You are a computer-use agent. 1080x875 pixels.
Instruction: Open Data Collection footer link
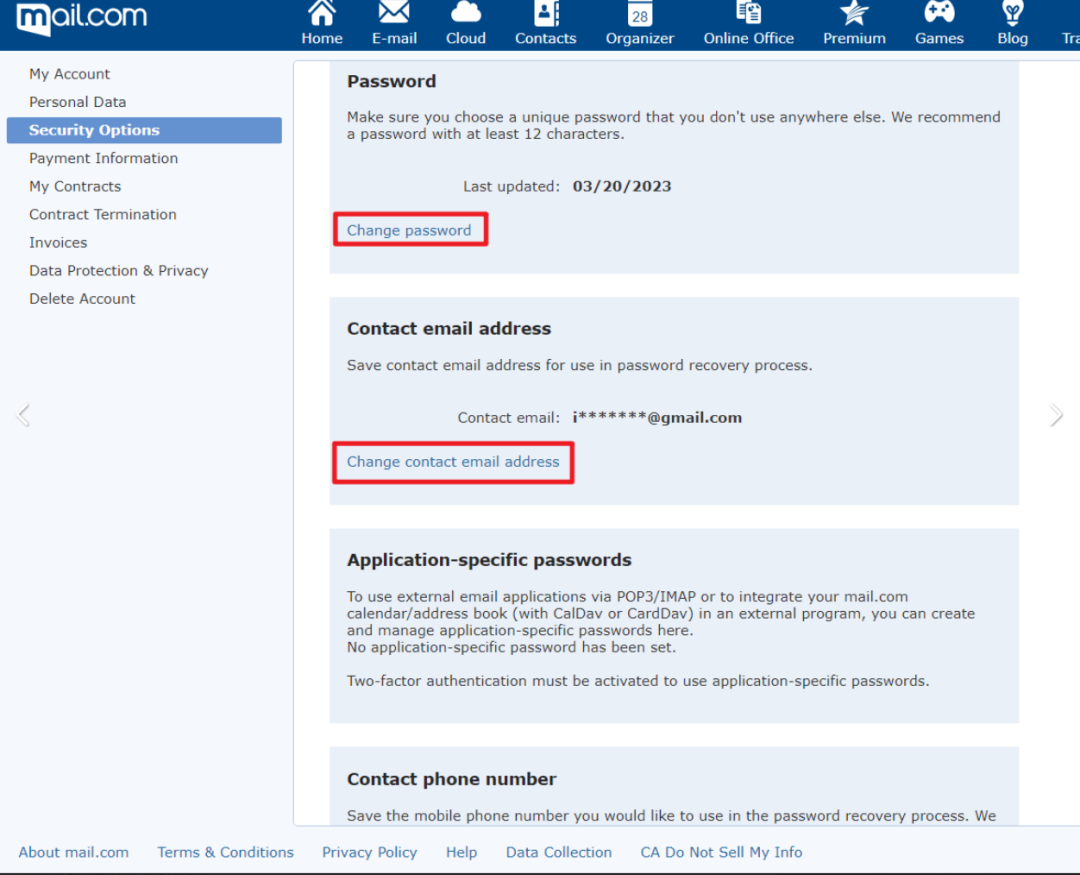(559, 852)
